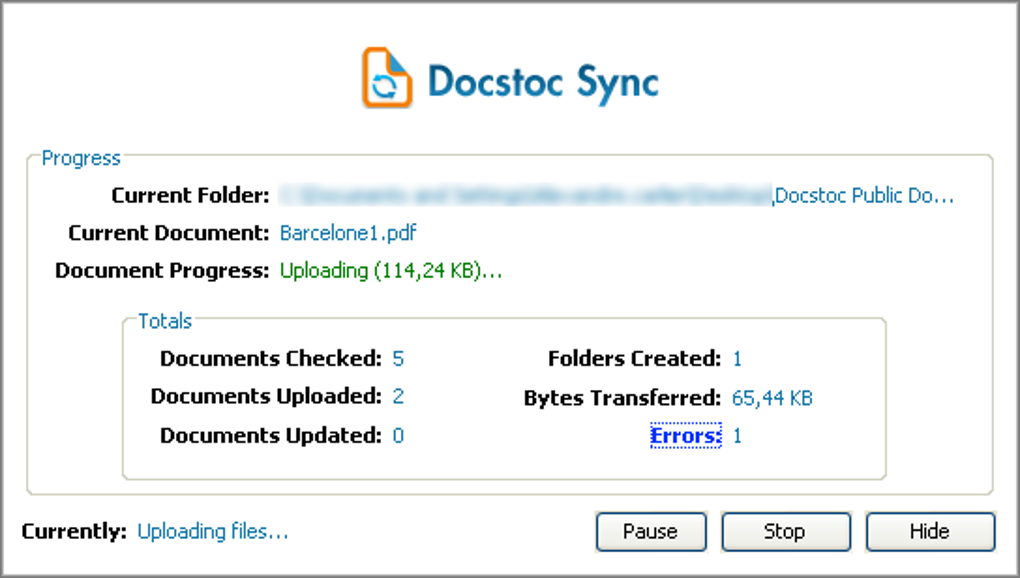The width and height of the screenshot is (1020, 578).
Task: Click the Barcelone1.pdf document name
Action: click(348, 233)
